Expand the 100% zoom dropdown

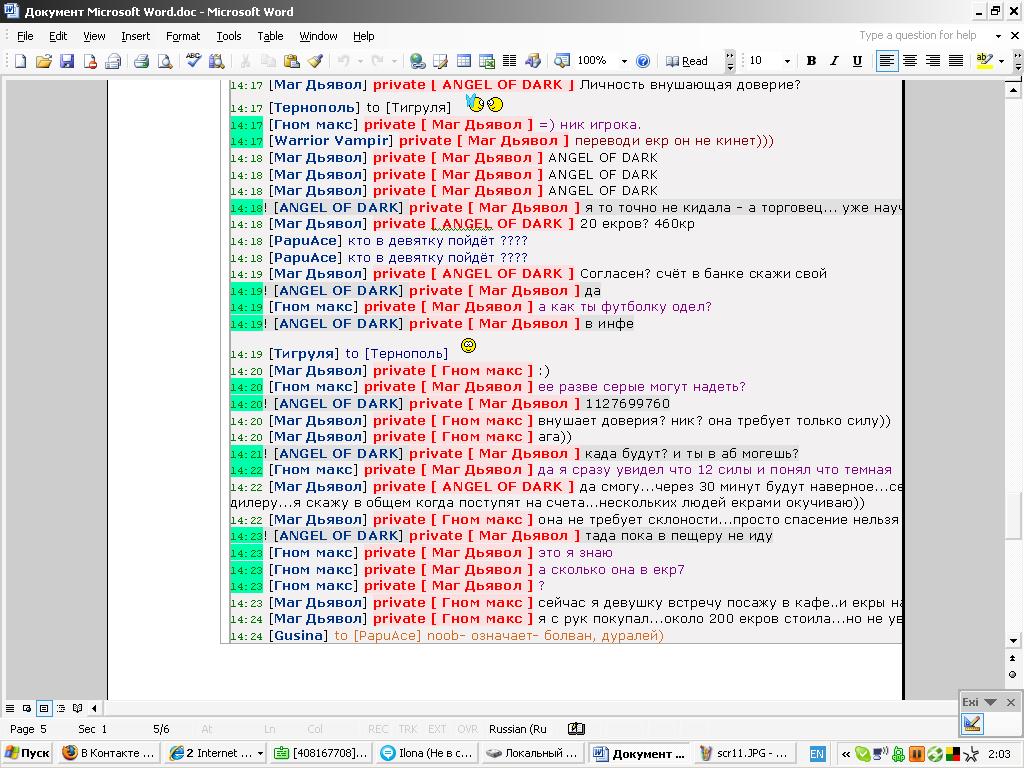pyautogui.click(x=624, y=61)
